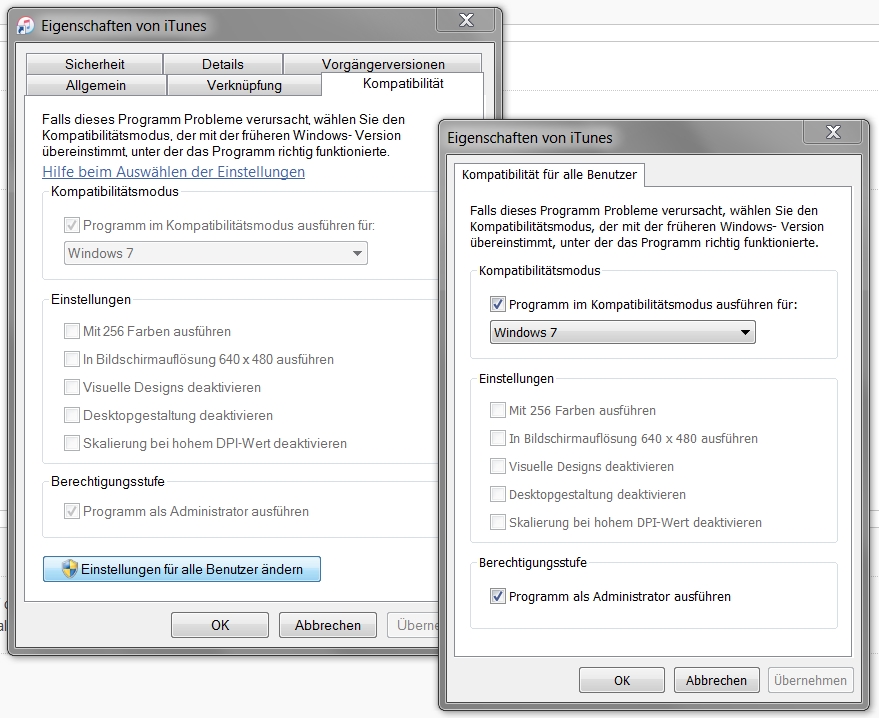Open the grayed Windows 7 dropdown in the back window
The width and height of the screenshot is (879, 718).
point(216,253)
